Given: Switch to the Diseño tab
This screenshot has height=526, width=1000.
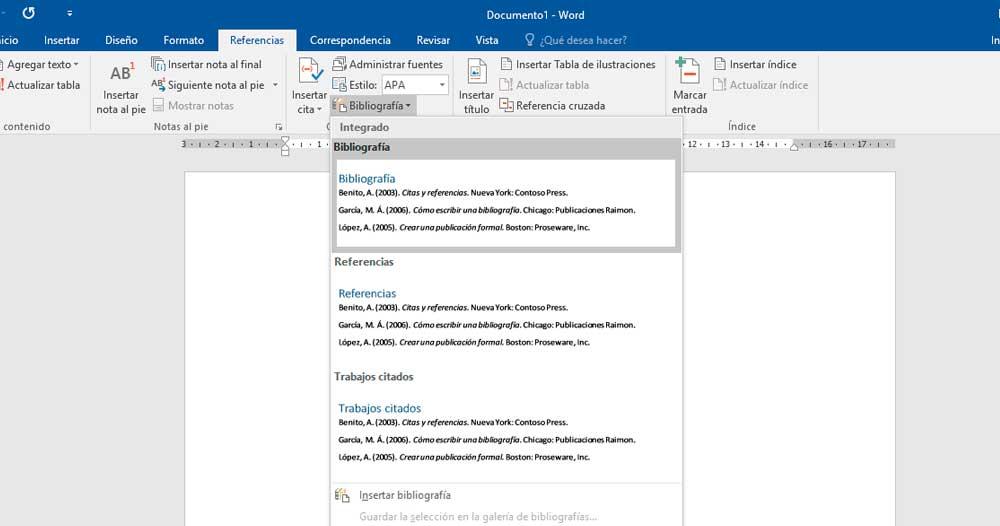Looking at the screenshot, I should point(121,40).
